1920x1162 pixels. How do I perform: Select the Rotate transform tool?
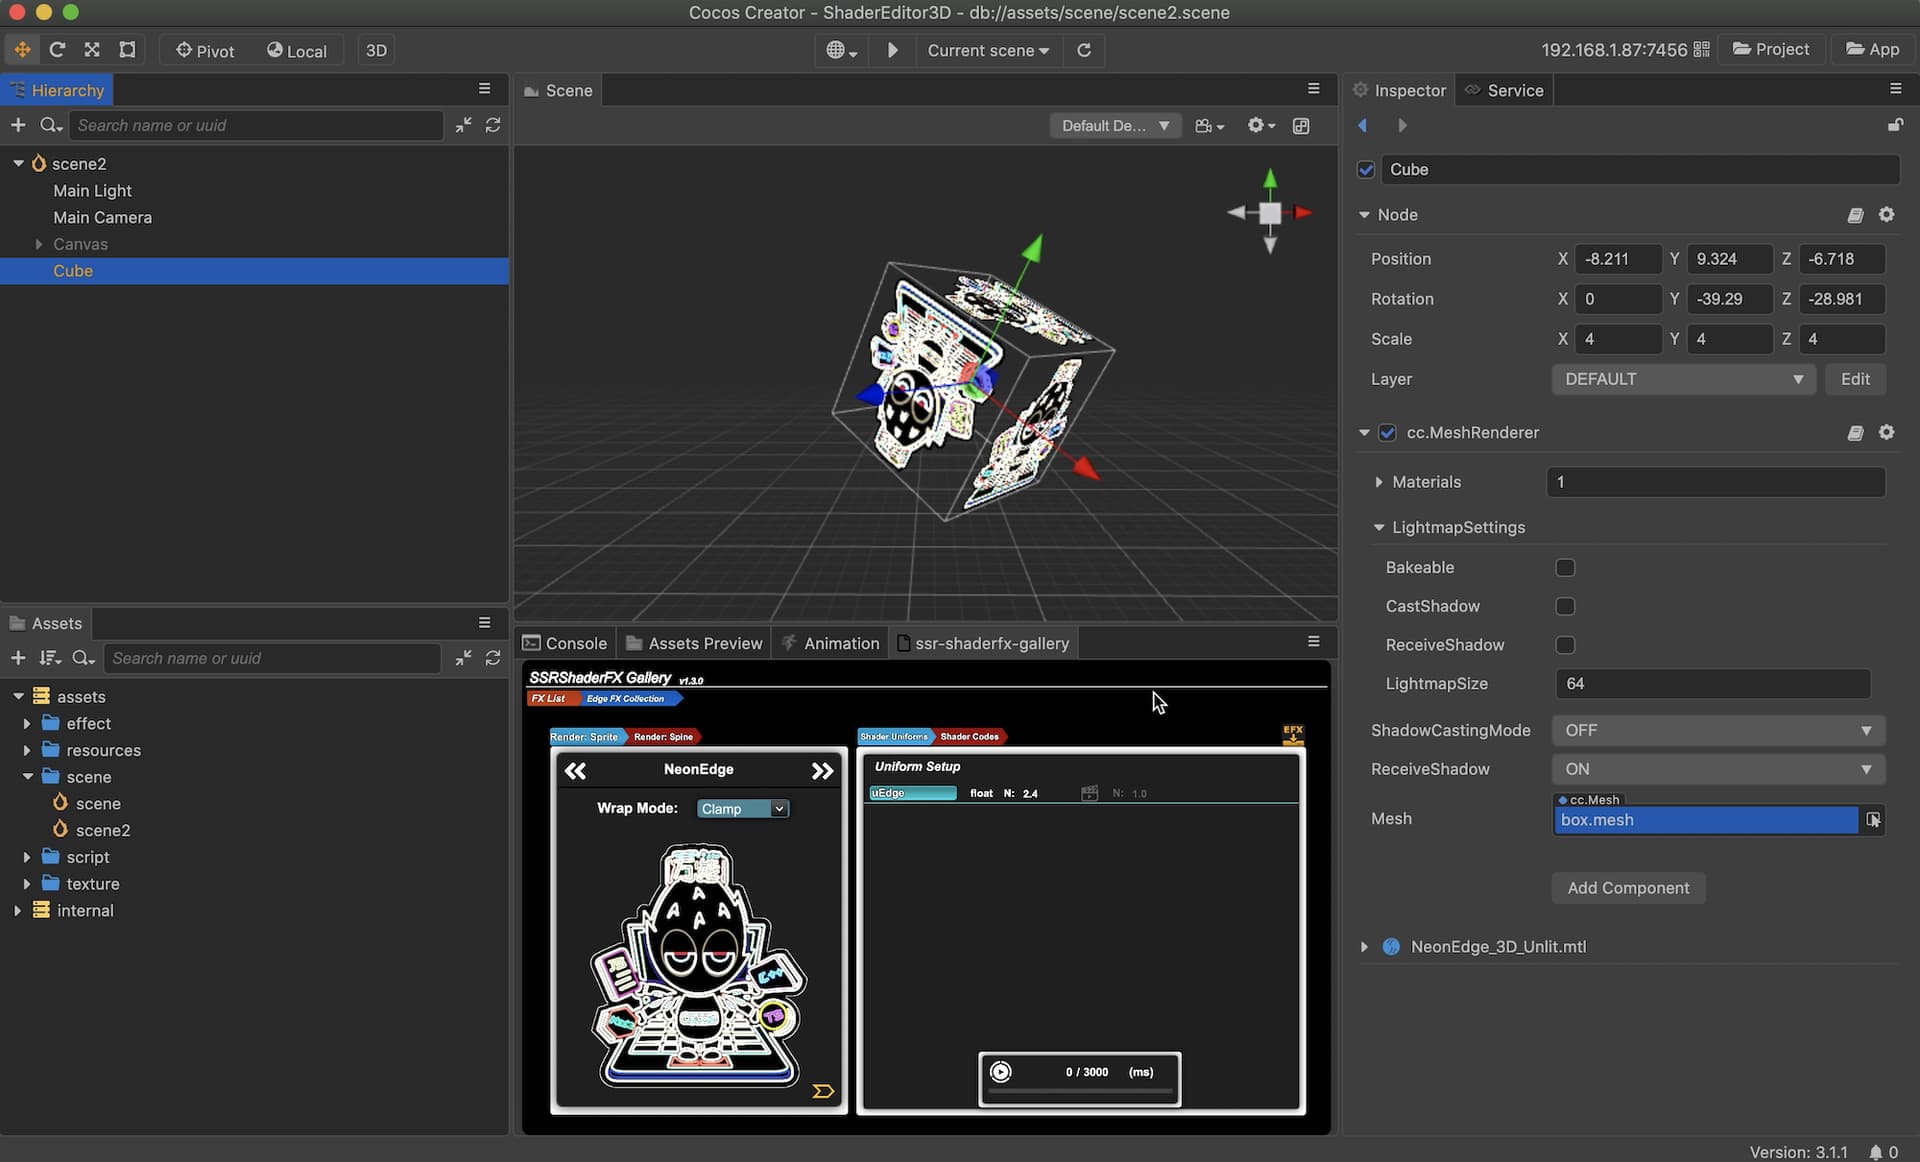57,50
